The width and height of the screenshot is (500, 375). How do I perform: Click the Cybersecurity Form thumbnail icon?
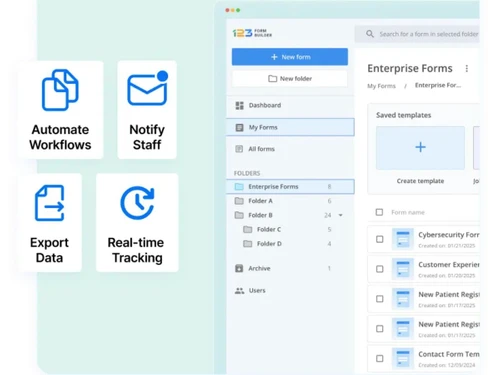tap(403, 239)
